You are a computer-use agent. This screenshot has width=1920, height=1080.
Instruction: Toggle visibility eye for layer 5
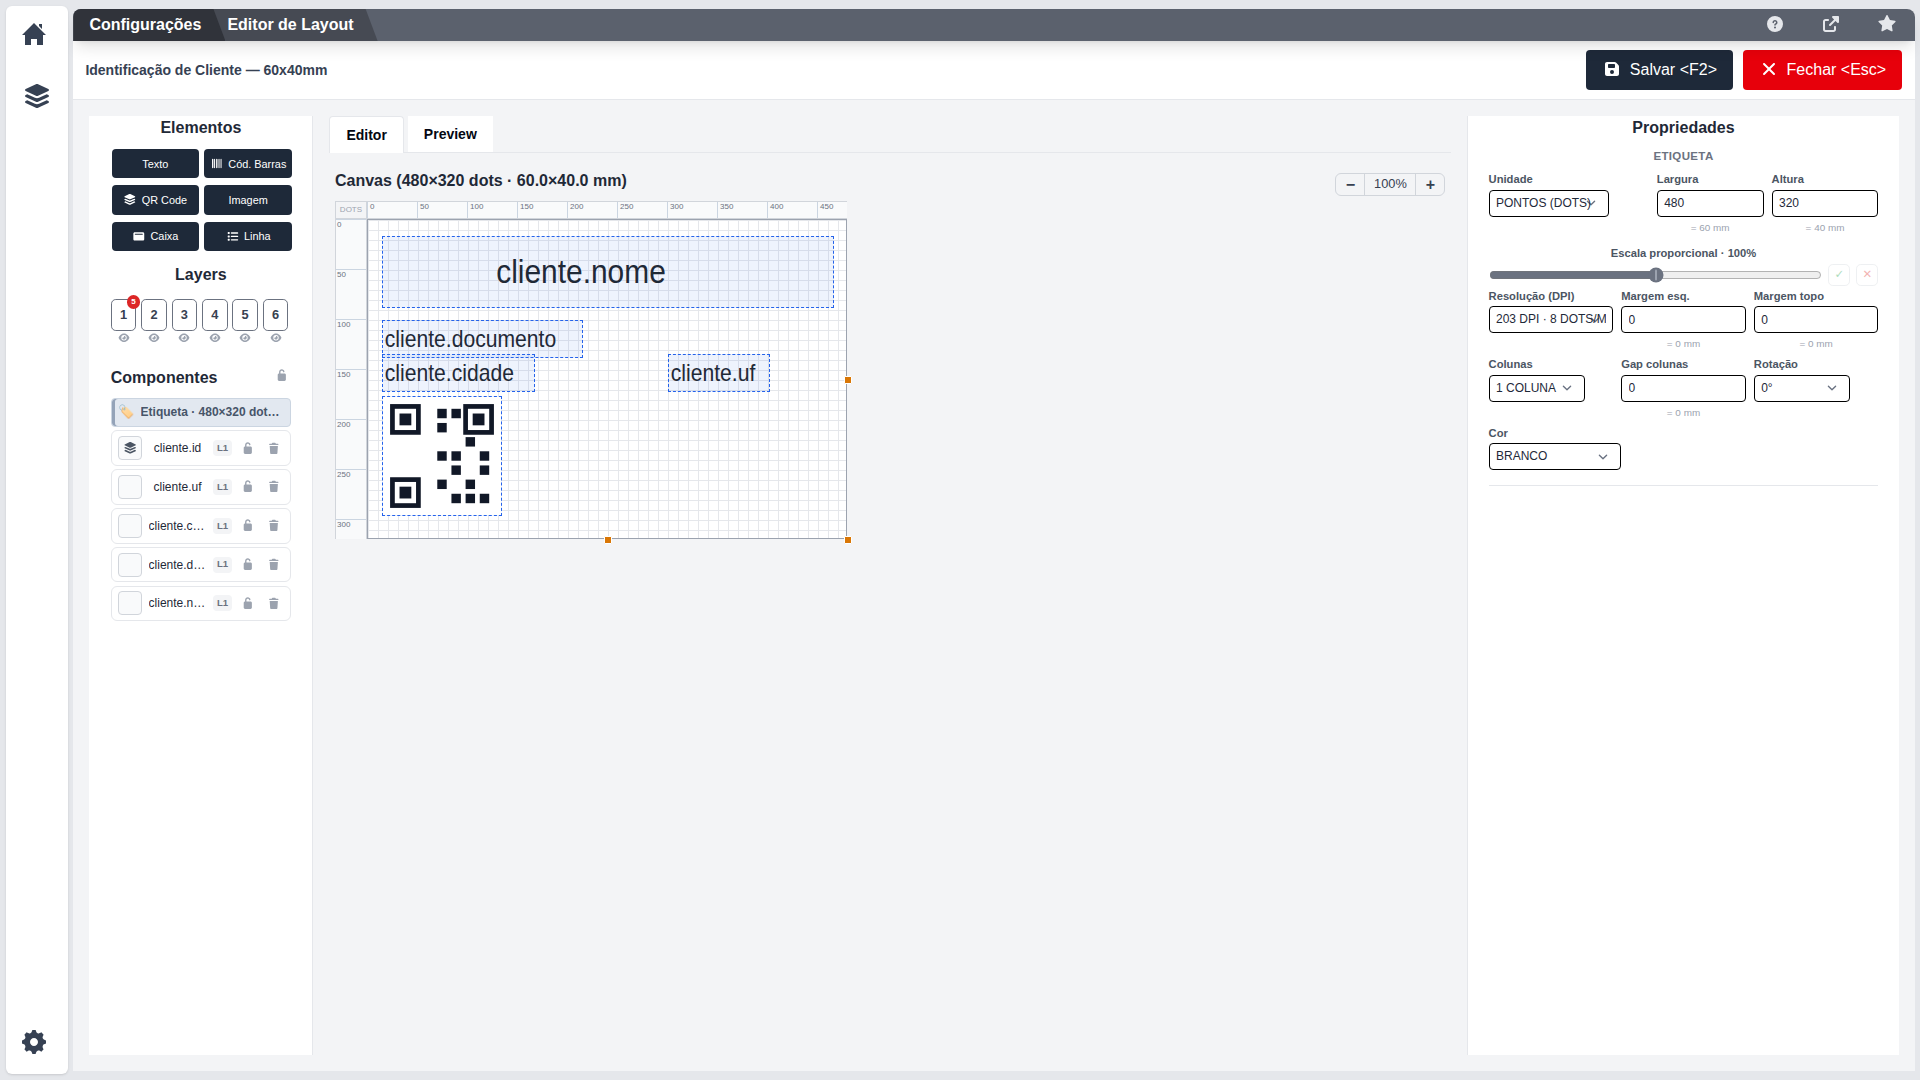click(245, 338)
